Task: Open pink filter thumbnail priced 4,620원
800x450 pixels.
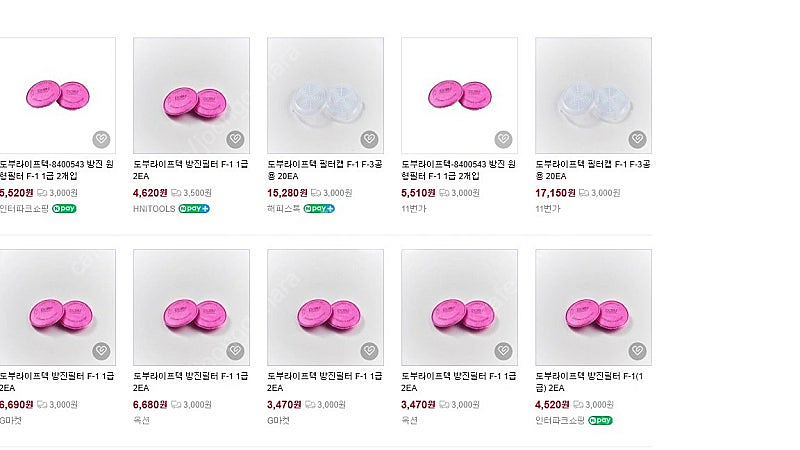Action: pyautogui.click(x=191, y=95)
